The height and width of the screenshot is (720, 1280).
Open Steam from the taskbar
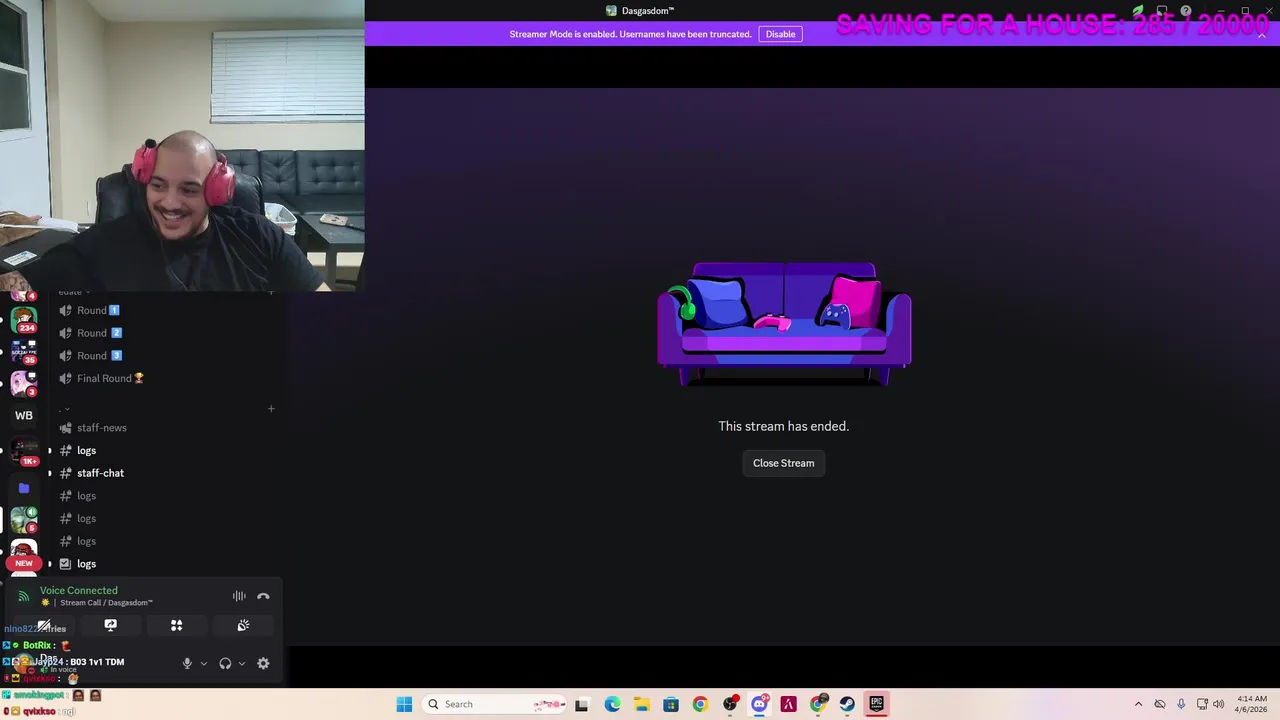(x=847, y=704)
